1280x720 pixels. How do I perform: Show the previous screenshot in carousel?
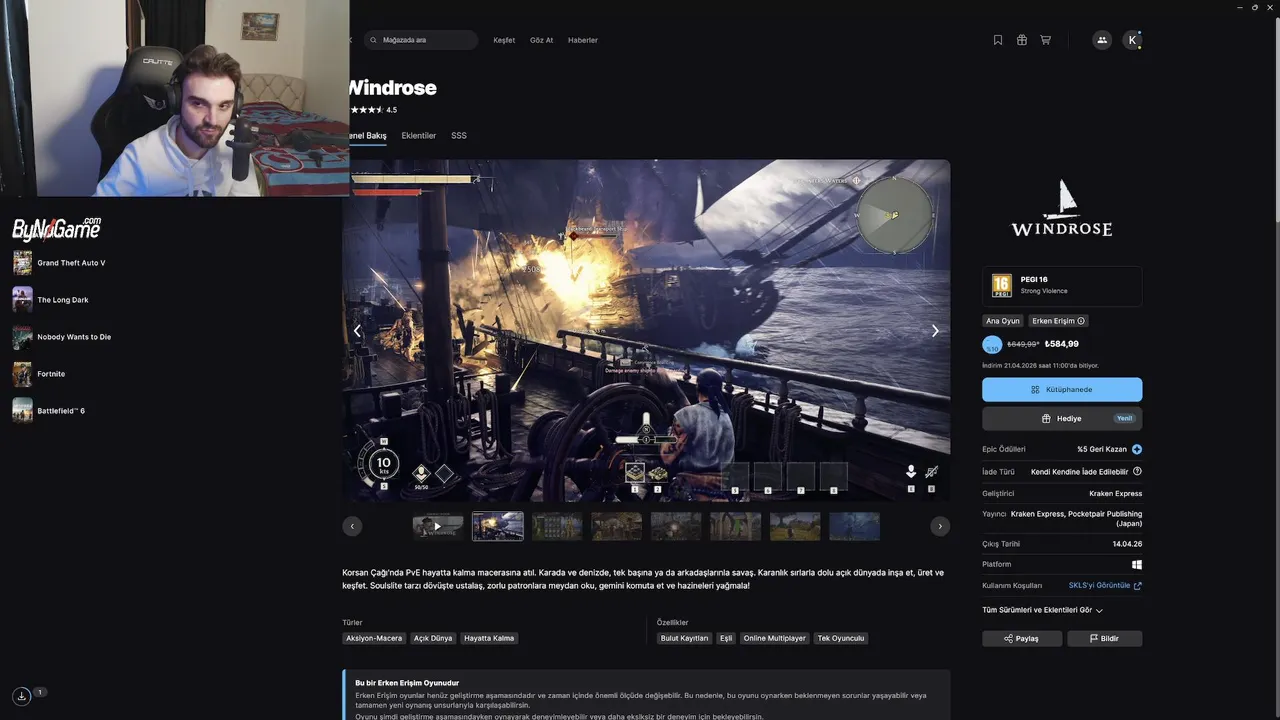[357, 331]
